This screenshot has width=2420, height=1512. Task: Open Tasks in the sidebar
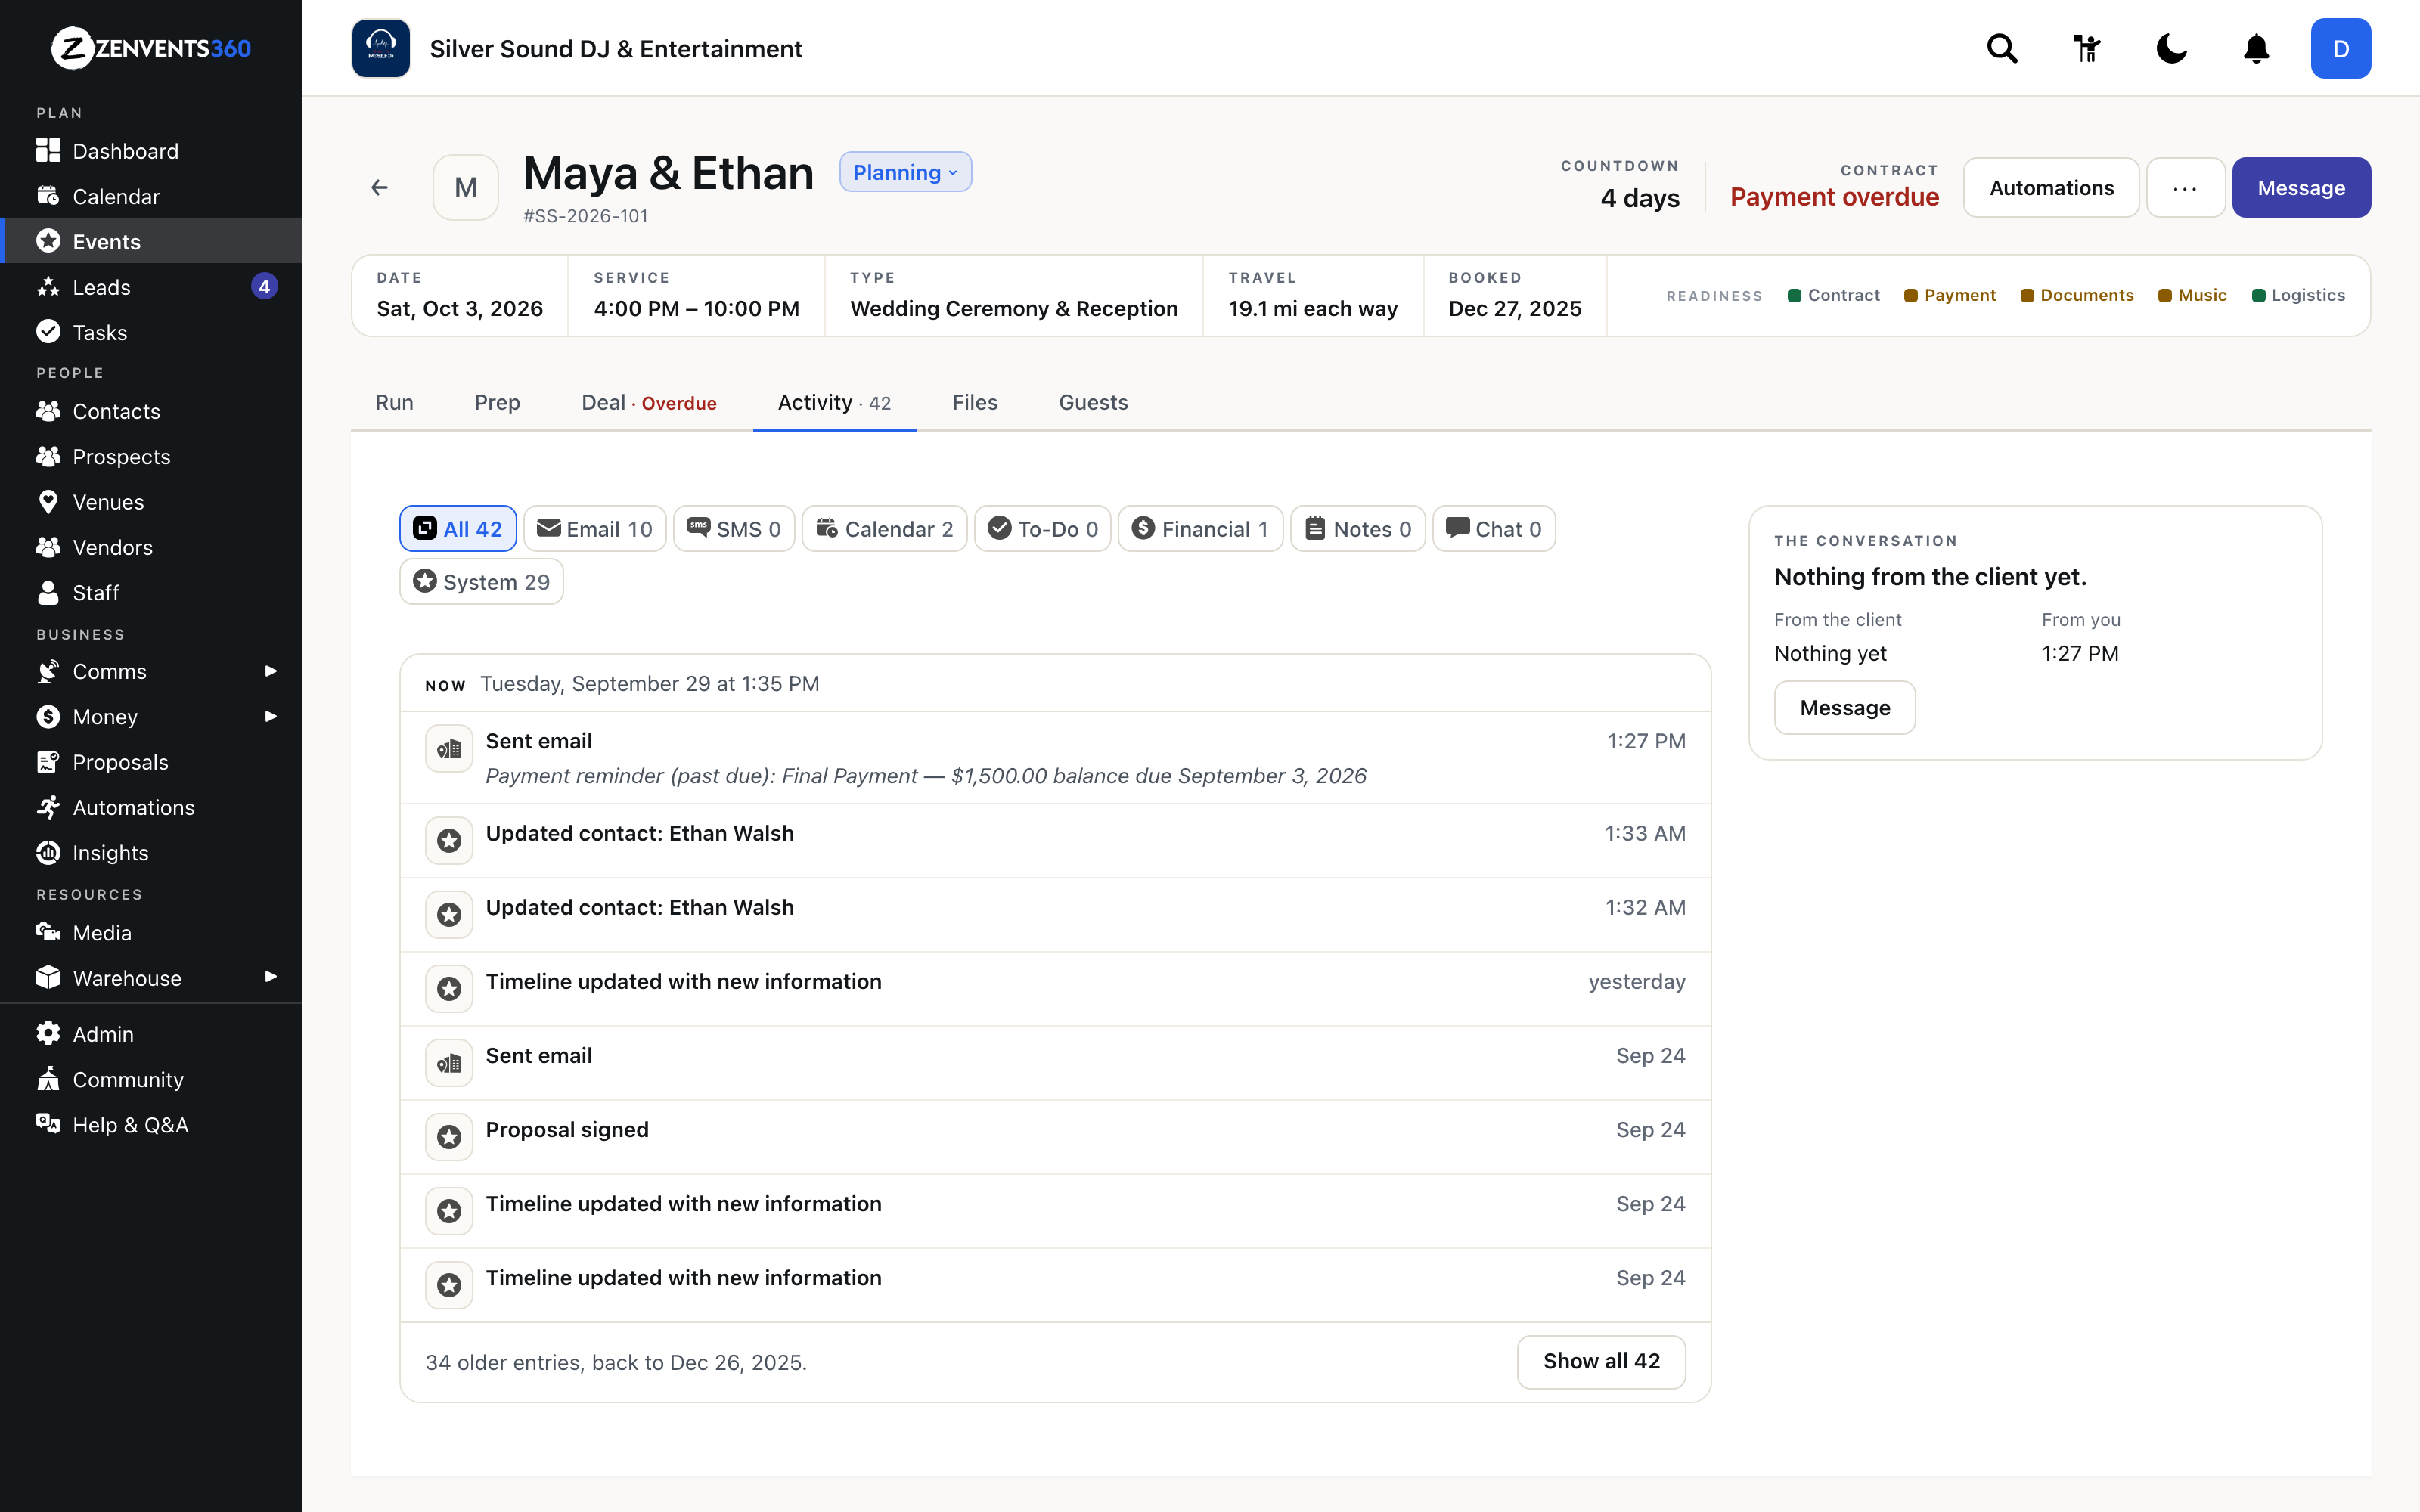tap(151, 332)
